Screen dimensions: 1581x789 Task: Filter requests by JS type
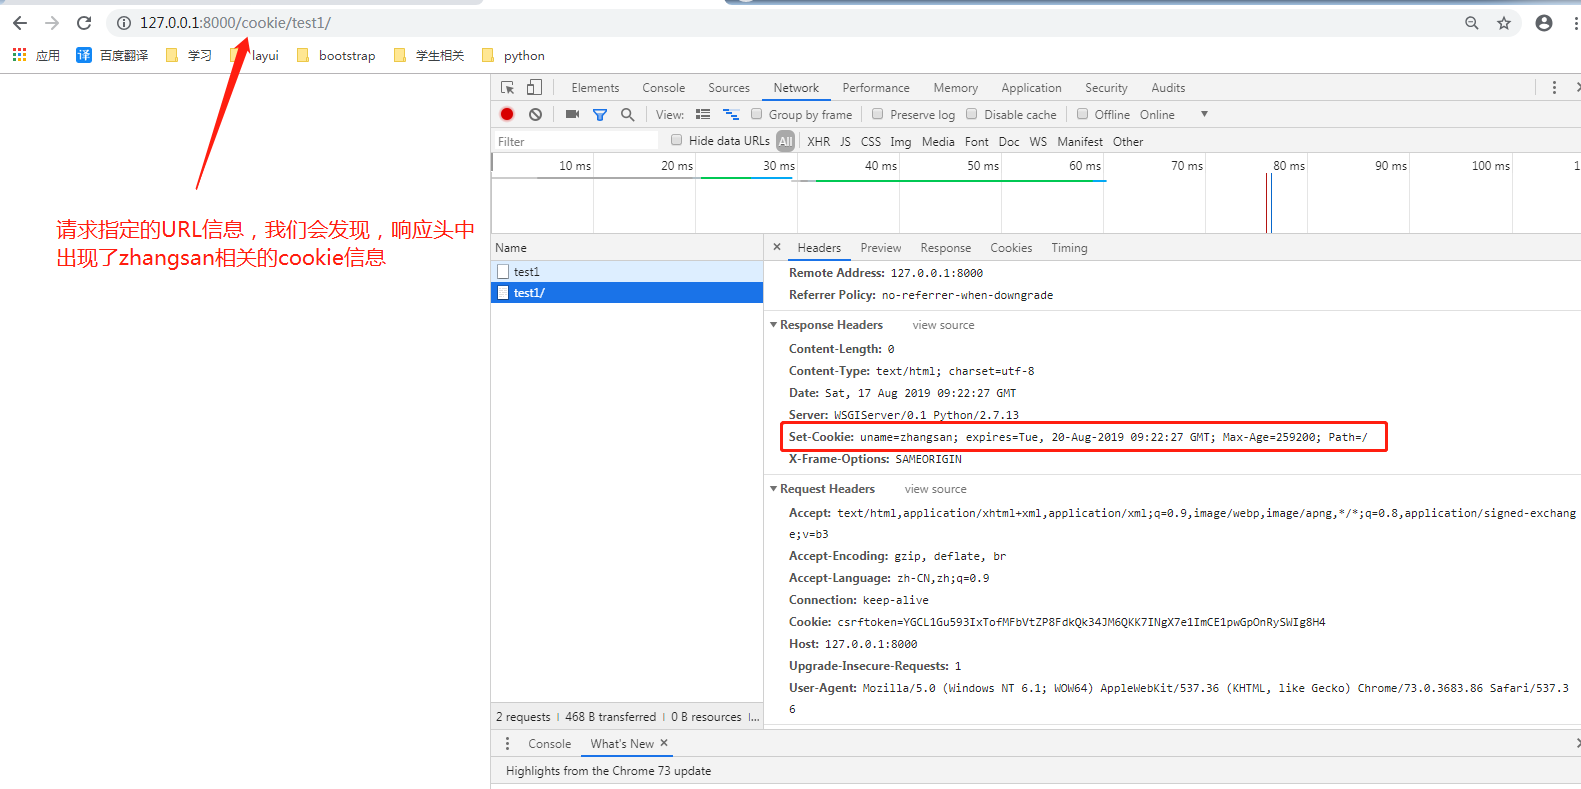[845, 141]
